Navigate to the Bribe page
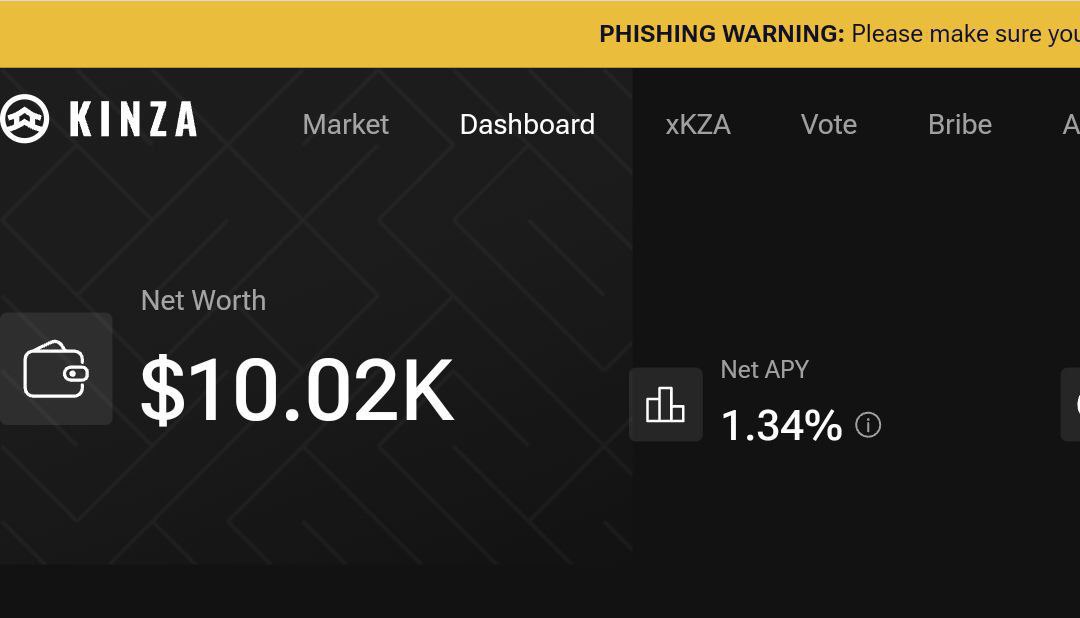Image resolution: width=1080 pixels, height=618 pixels. point(960,125)
